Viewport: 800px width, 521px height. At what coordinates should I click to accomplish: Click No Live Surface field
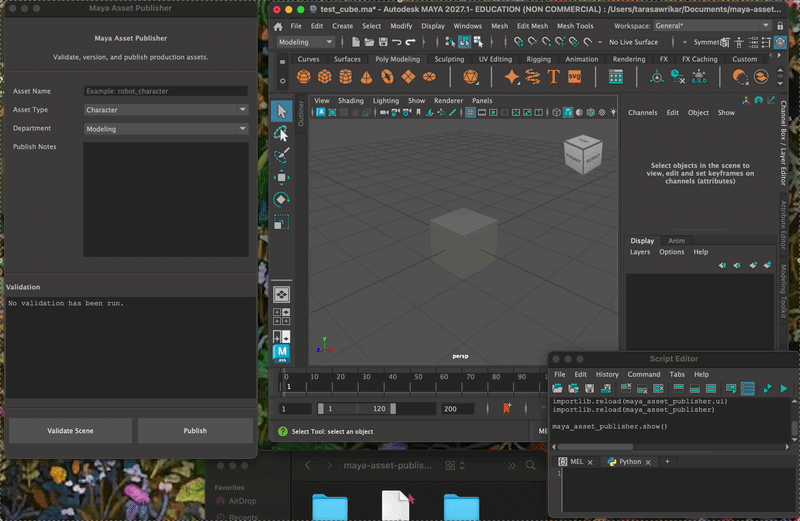point(633,42)
